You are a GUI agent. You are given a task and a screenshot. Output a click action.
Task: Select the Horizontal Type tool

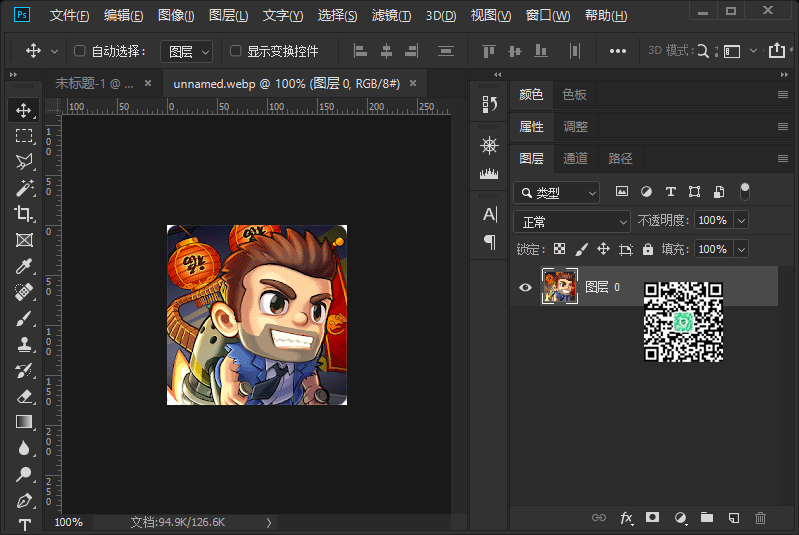click(24, 525)
